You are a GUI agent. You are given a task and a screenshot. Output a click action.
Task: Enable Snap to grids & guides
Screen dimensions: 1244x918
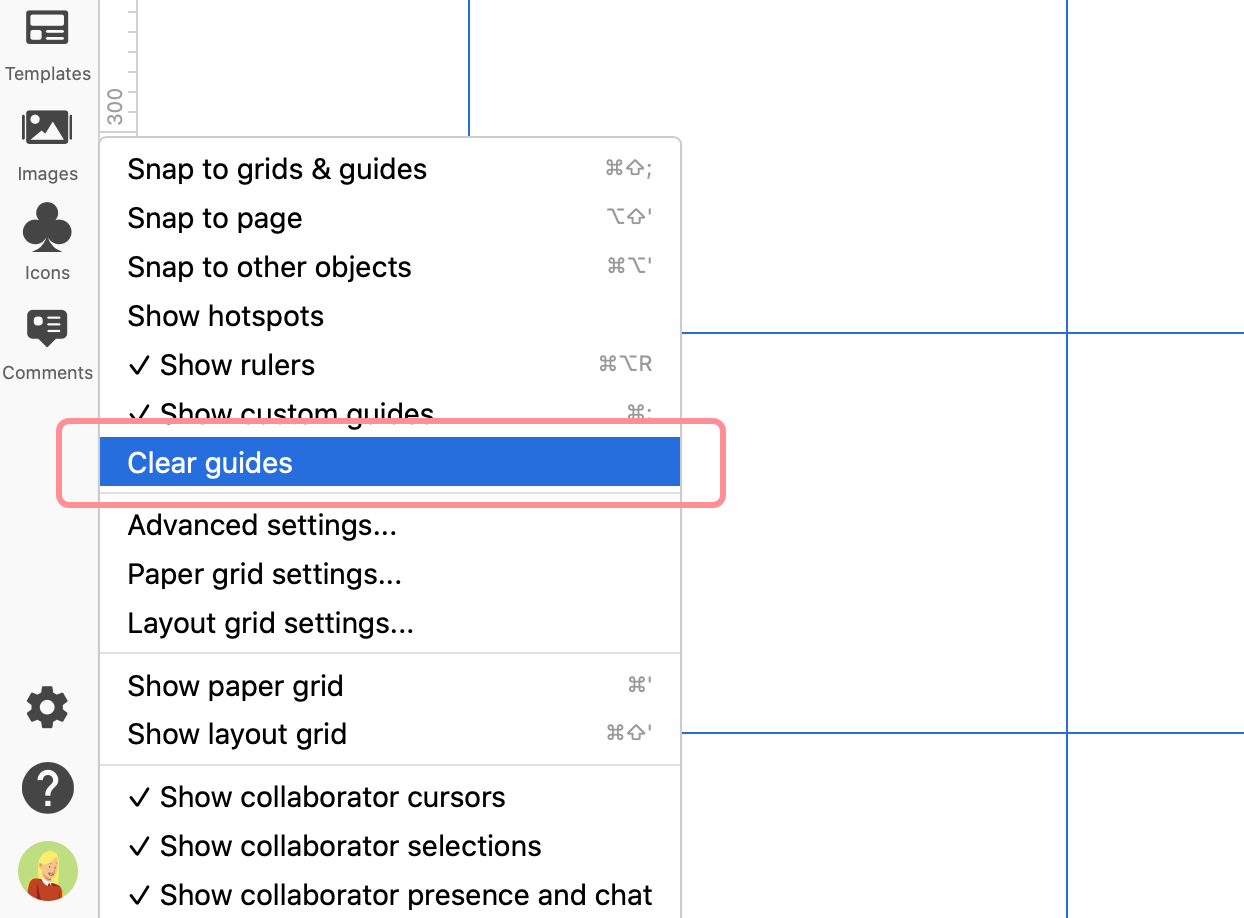[277, 168]
